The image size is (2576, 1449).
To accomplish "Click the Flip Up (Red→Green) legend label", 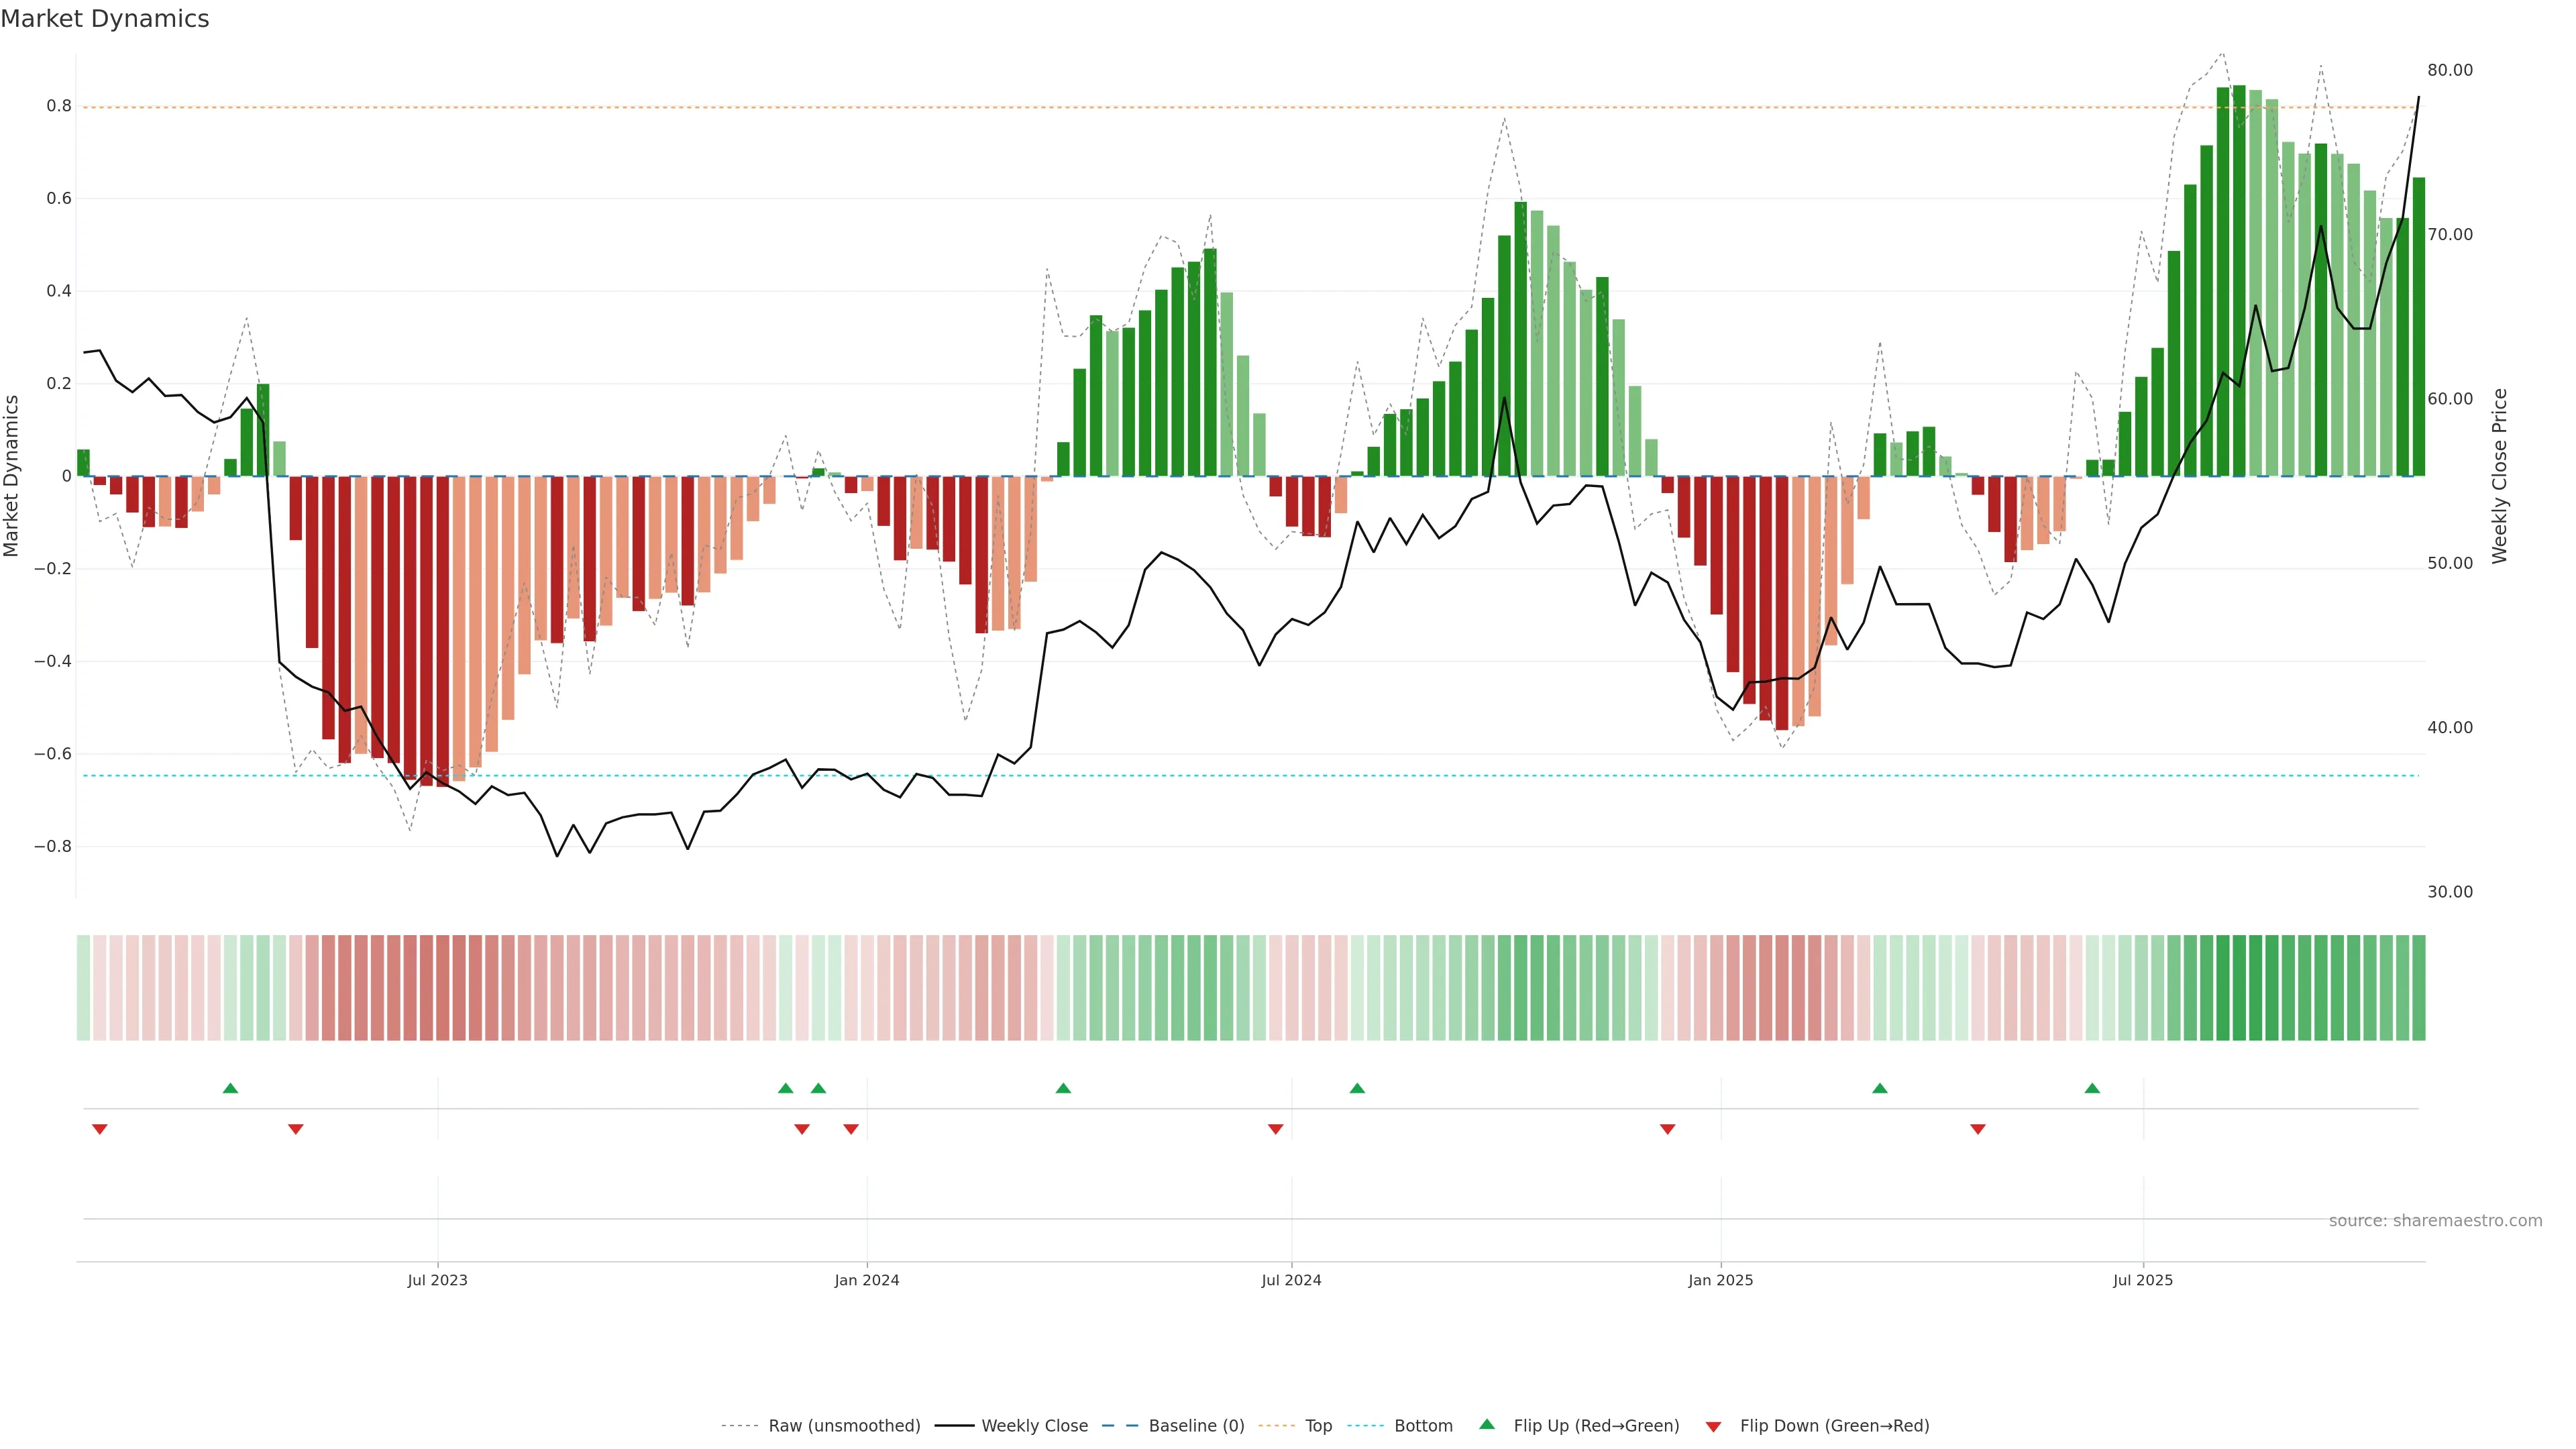I will coord(1596,1426).
